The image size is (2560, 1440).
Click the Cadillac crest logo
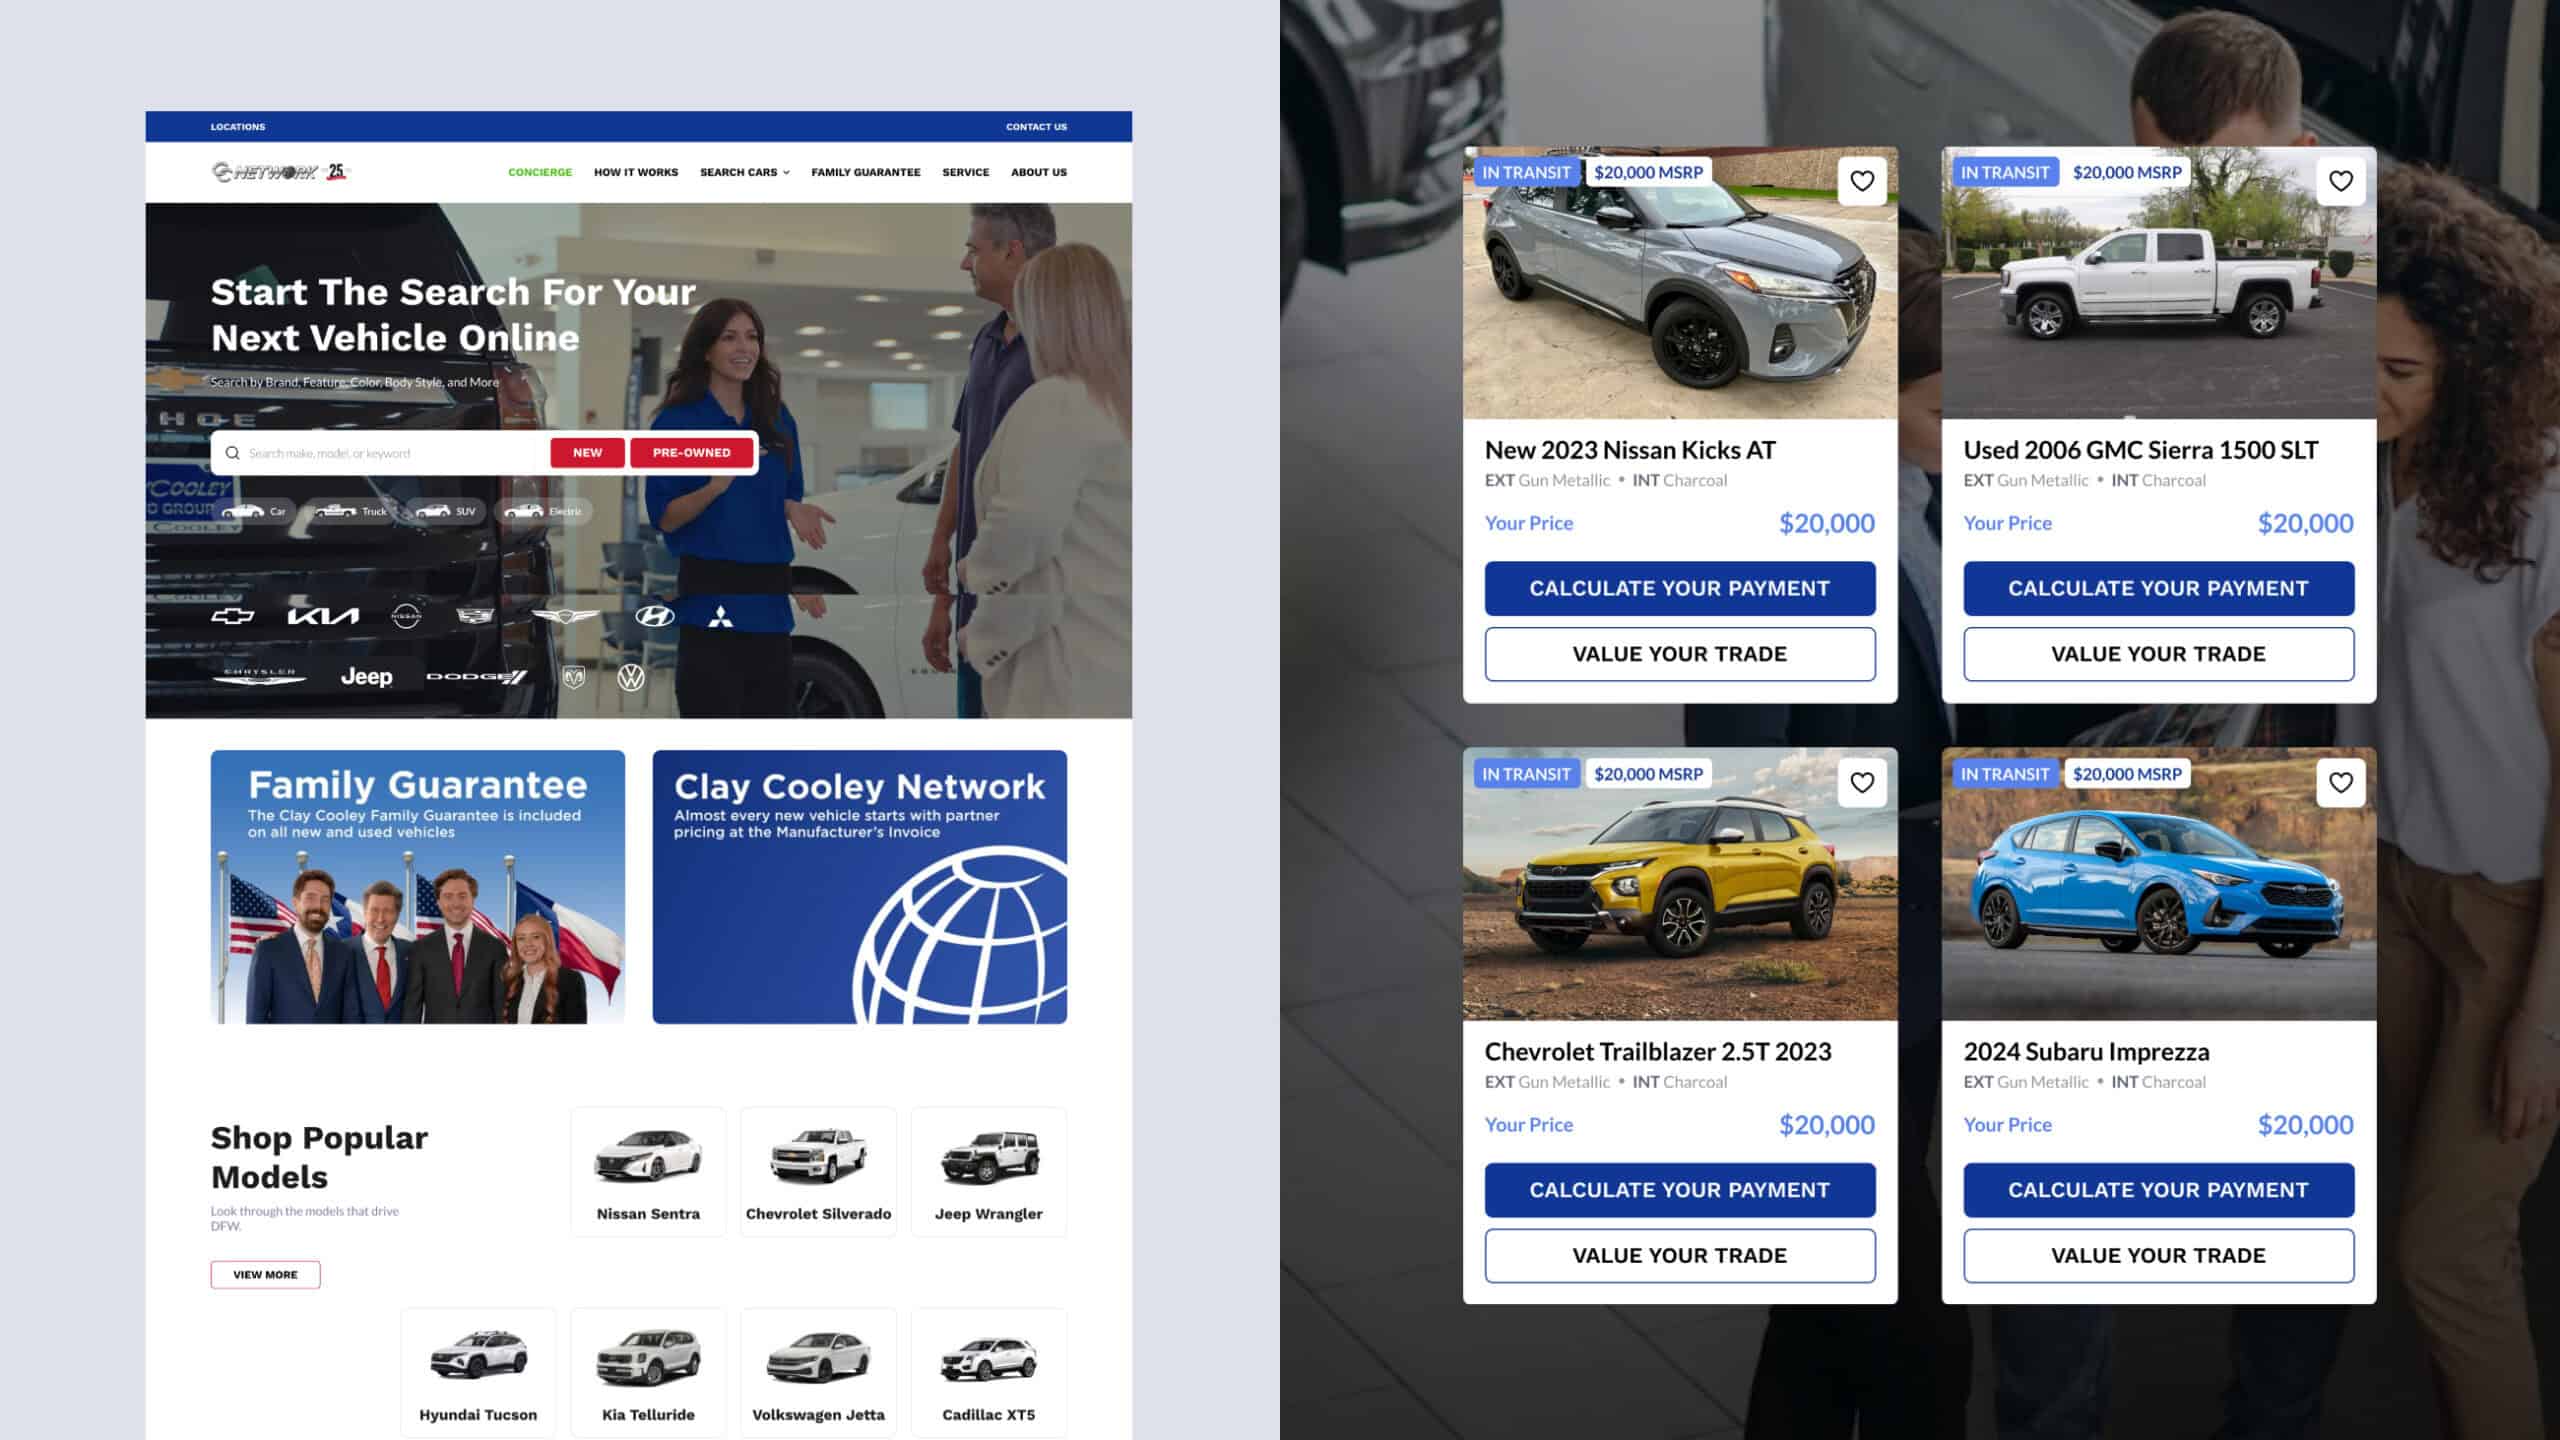point(475,616)
